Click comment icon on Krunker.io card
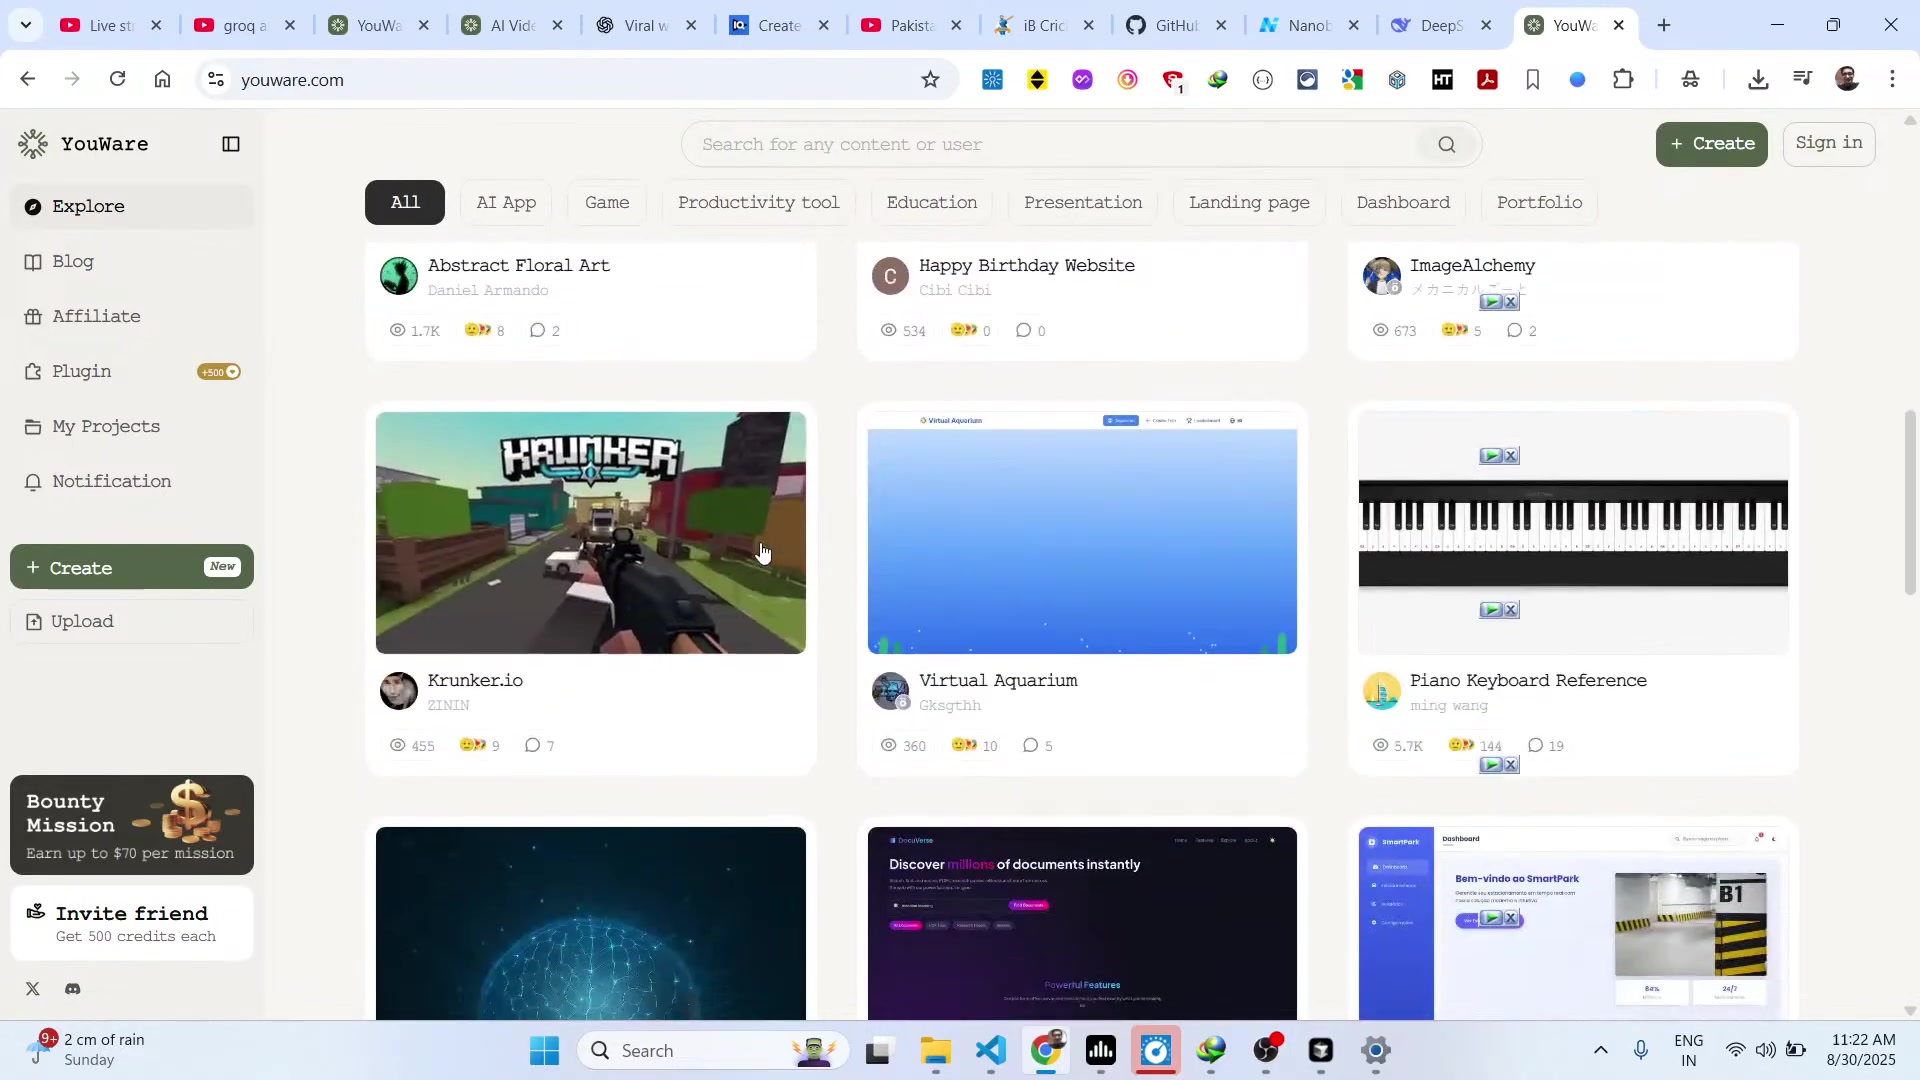Screen dimensions: 1920x1080 pos(532,745)
